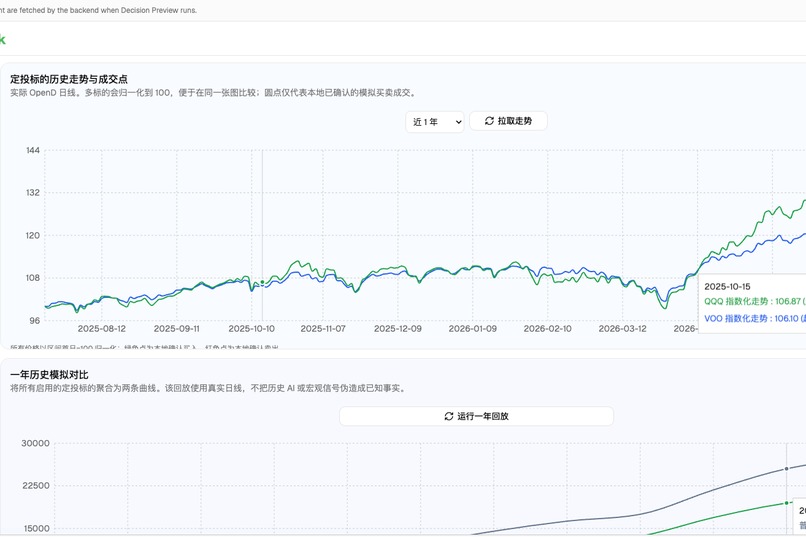
Task: Click the refresh icon in 拉取走势
Action: click(489, 121)
